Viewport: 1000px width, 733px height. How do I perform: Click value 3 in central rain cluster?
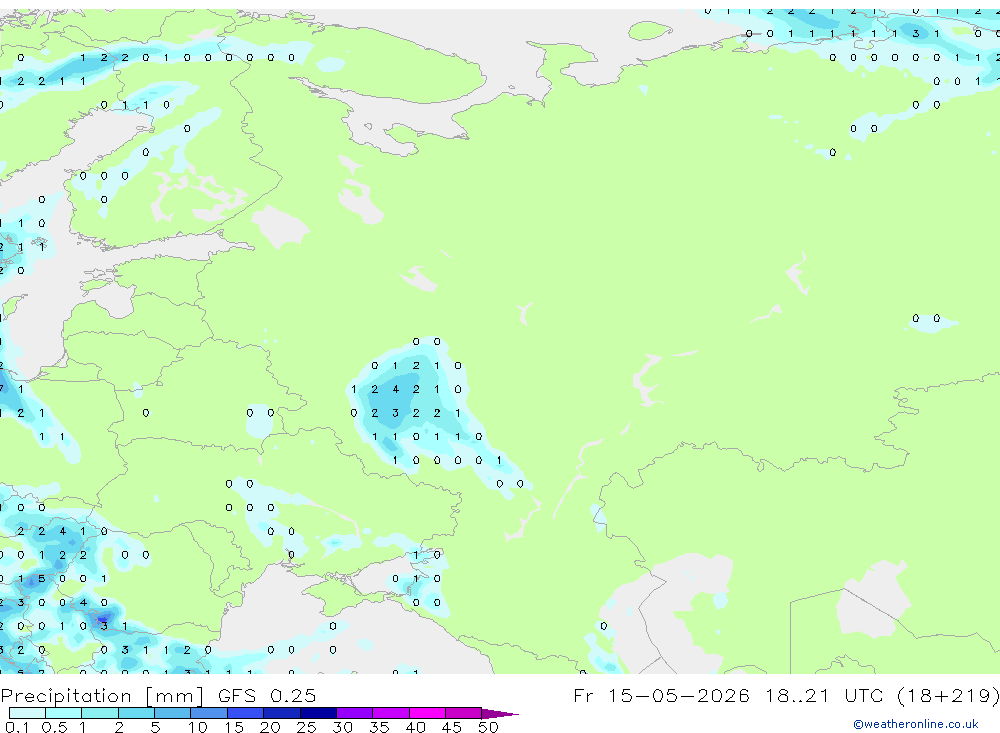(x=395, y=413)
